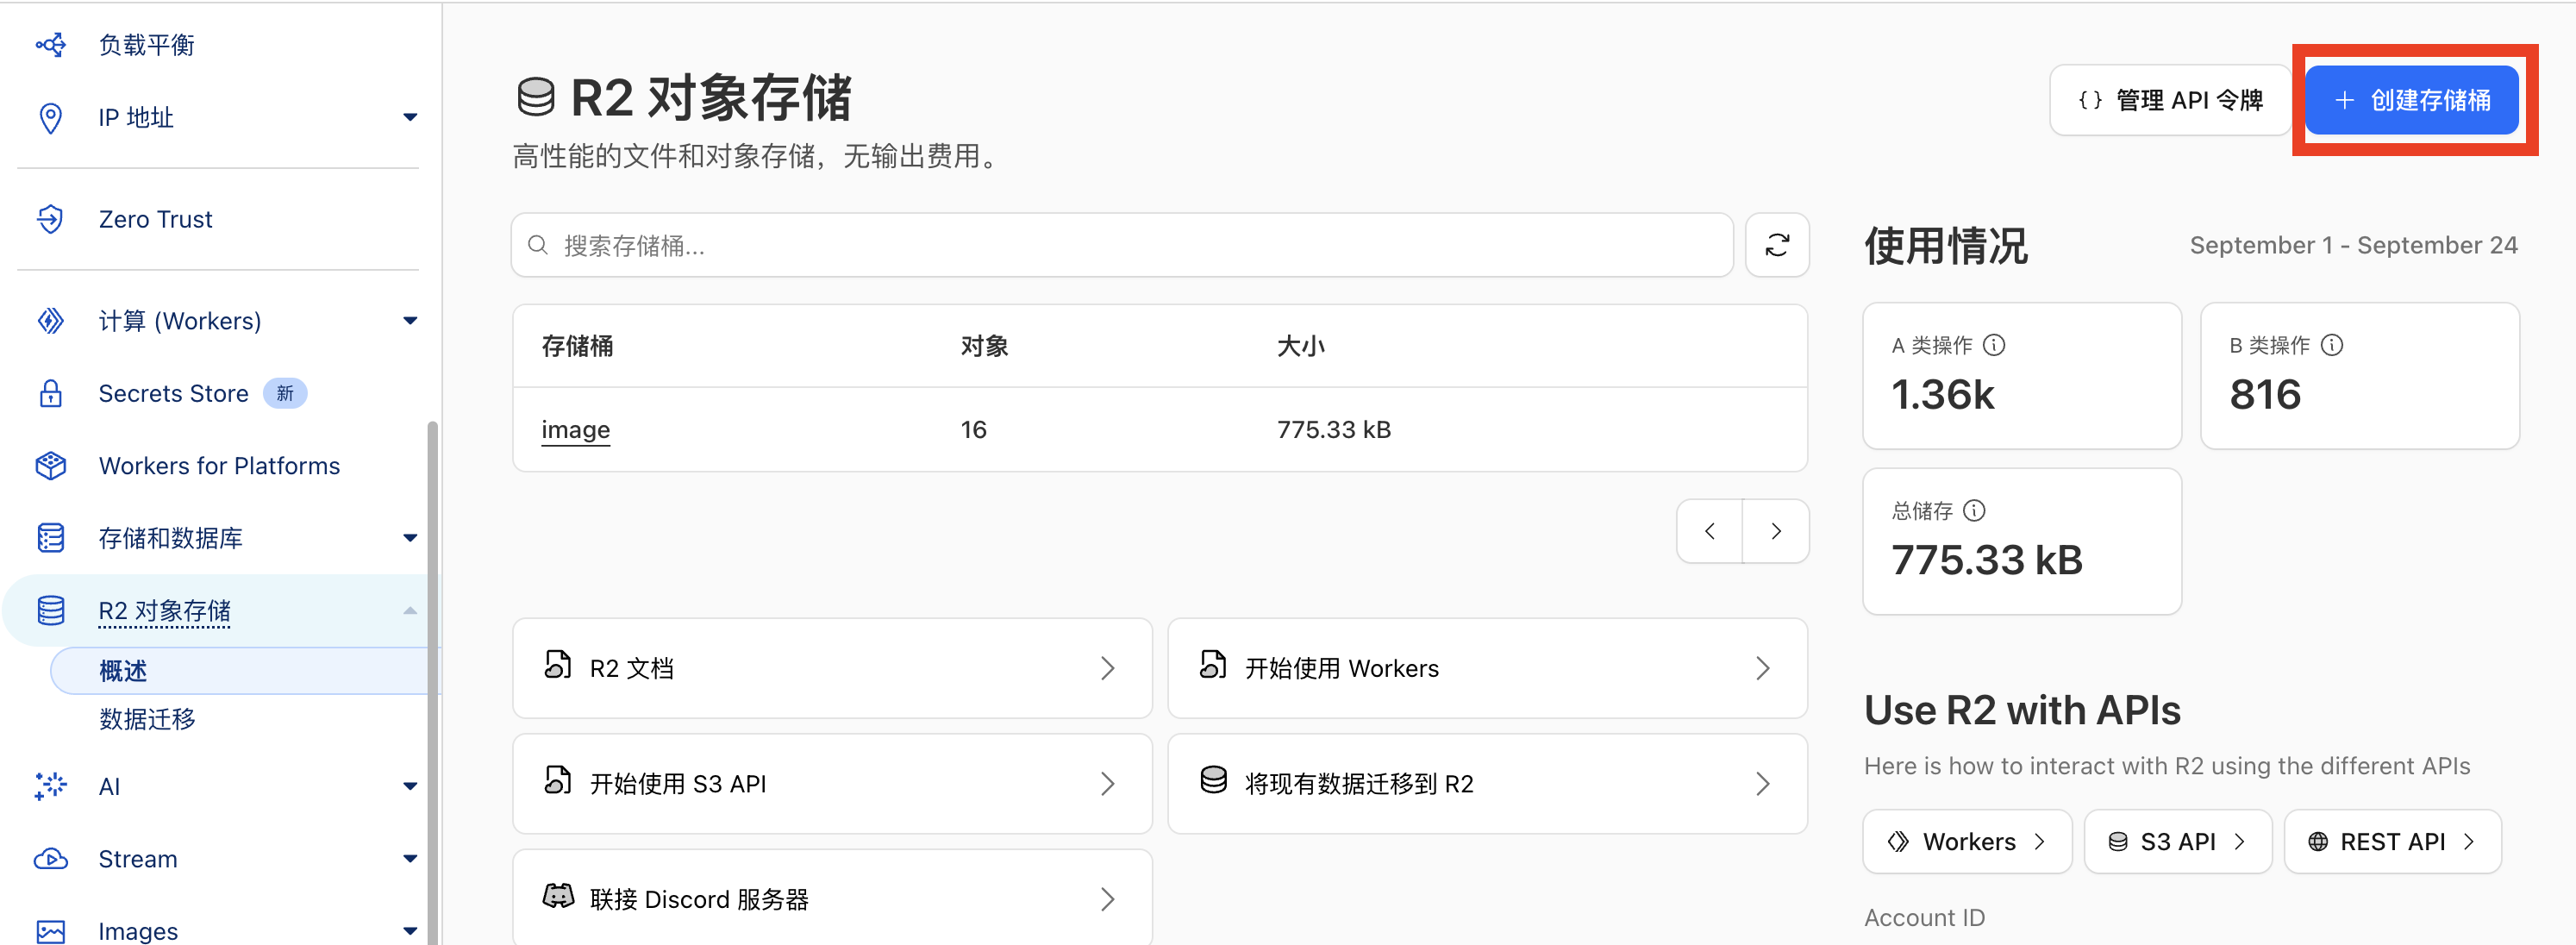
Task: Click the AI sparkles icon in sidebar
Action: 50,786
